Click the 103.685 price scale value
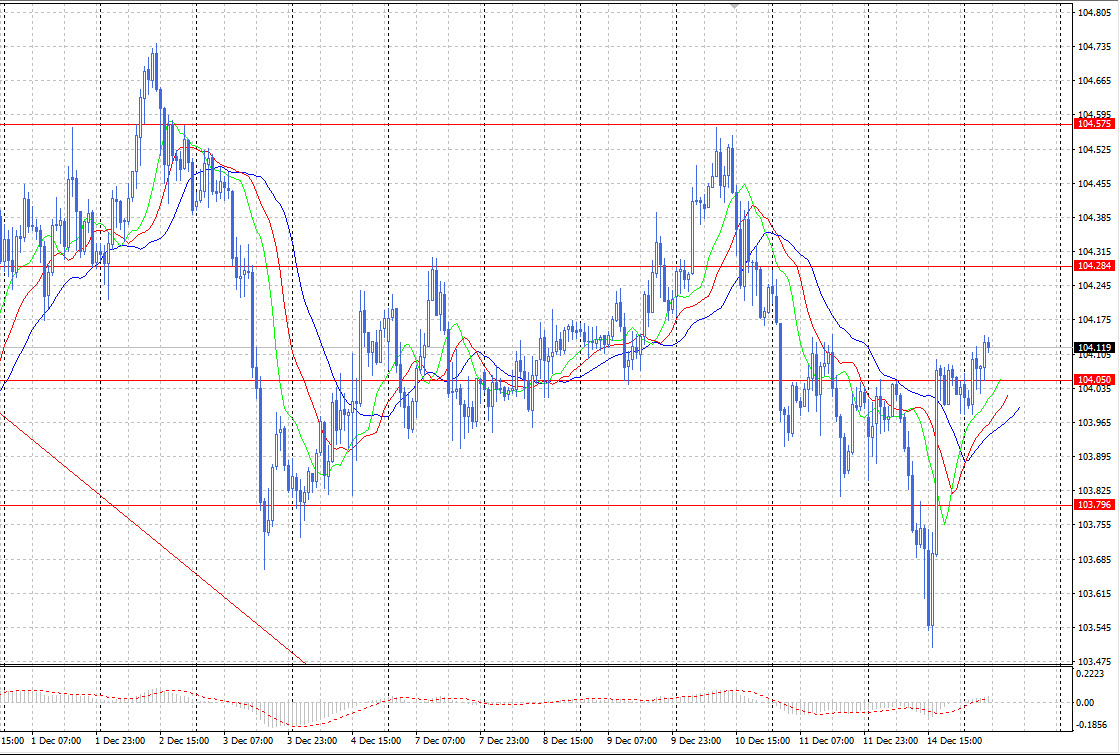 pos(1094,559)
